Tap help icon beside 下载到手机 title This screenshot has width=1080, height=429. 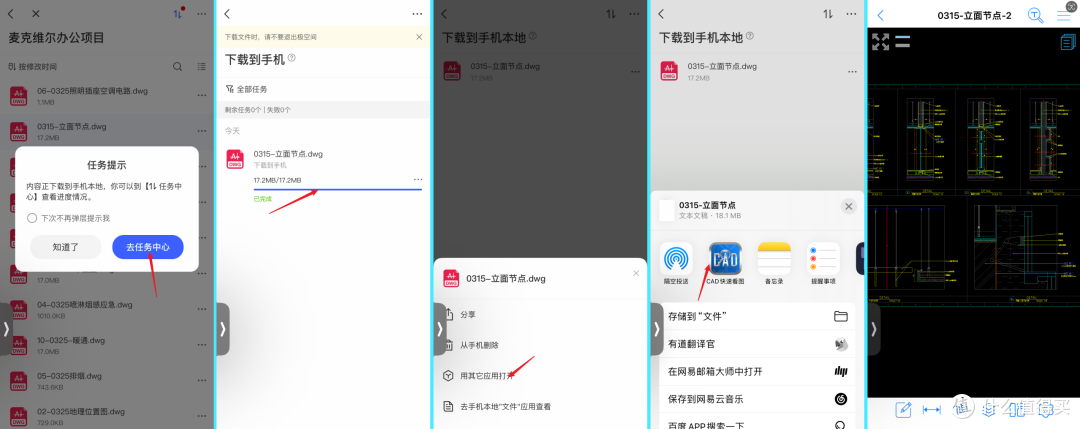click(291, 59)
